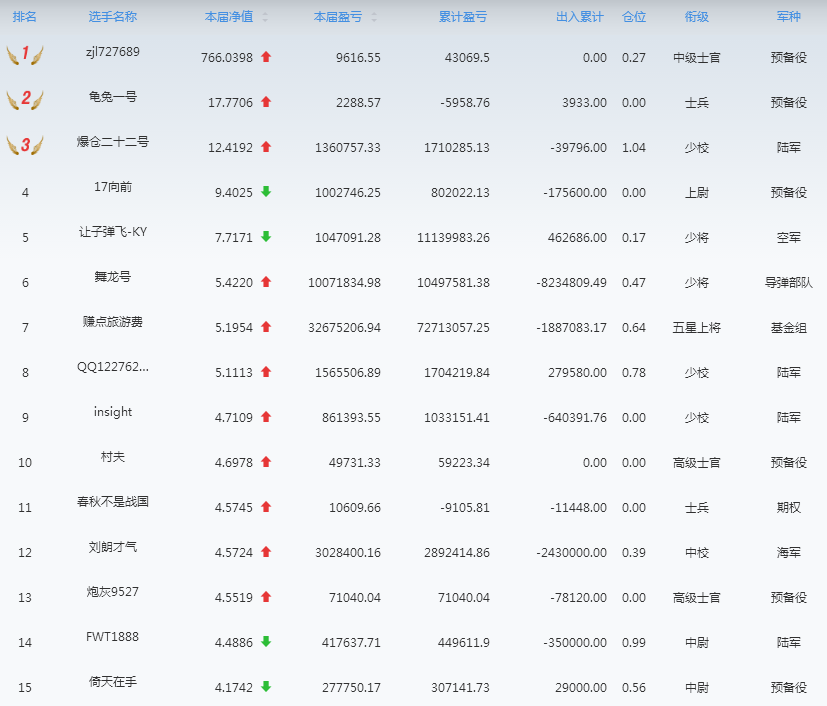Image resolution: width=827 pixels, height=706 pixels.
Task: Click green down arrow beside 4.1742
Action: pyautogui.click(x=266, y=686)
